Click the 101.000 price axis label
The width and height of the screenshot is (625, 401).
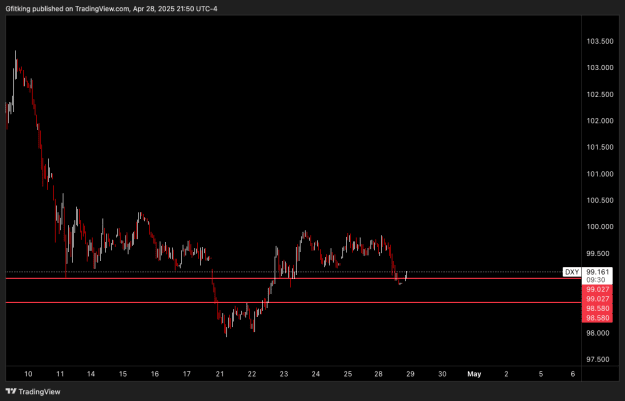pyautogui.click(x=599, y=174)
